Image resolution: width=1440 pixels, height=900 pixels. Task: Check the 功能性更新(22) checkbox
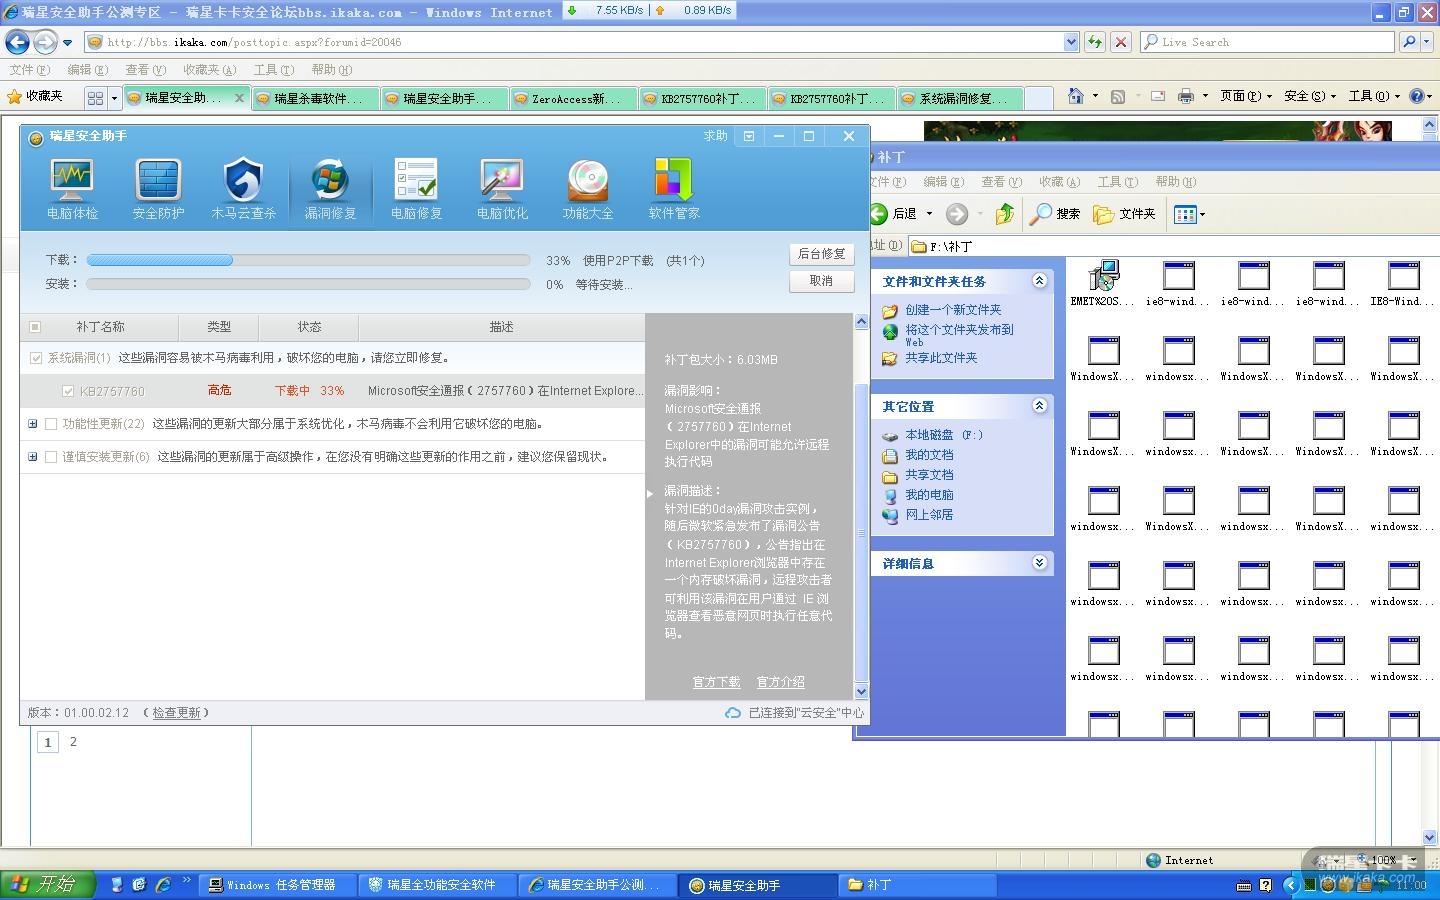(x=51, y=424)
